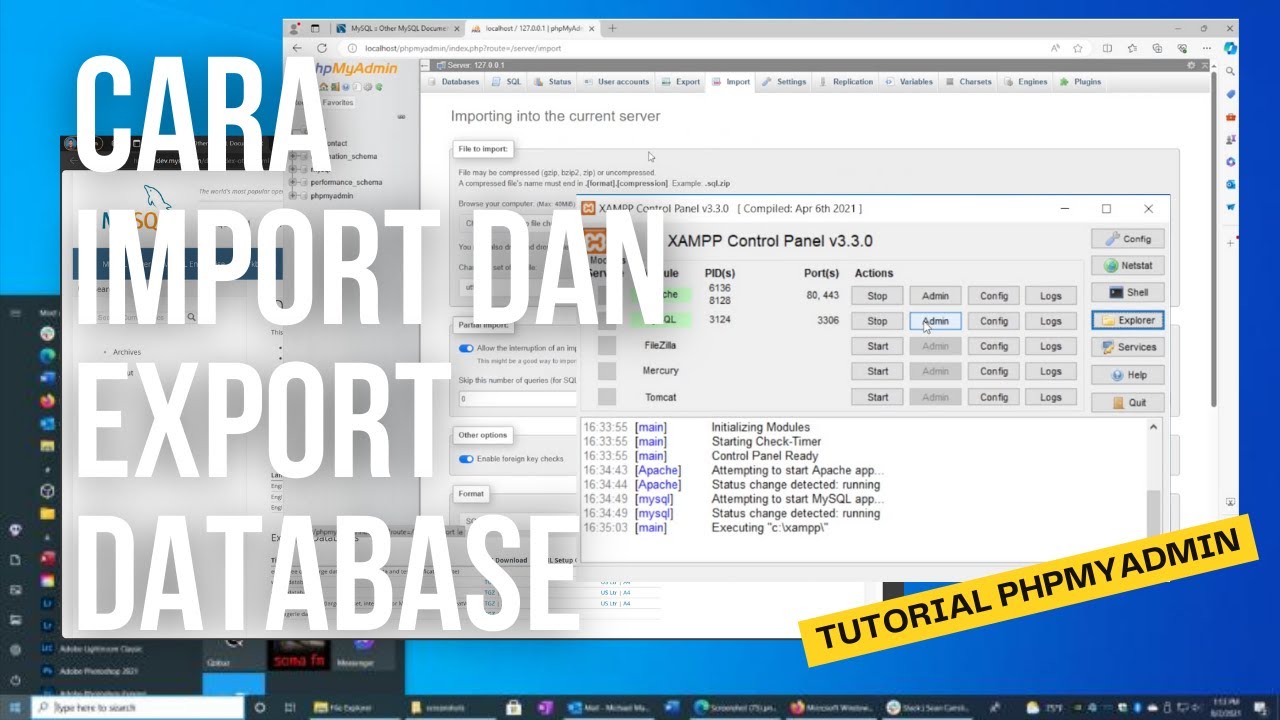Expand the phpmyadmin database tree

(x=293, y=196)
